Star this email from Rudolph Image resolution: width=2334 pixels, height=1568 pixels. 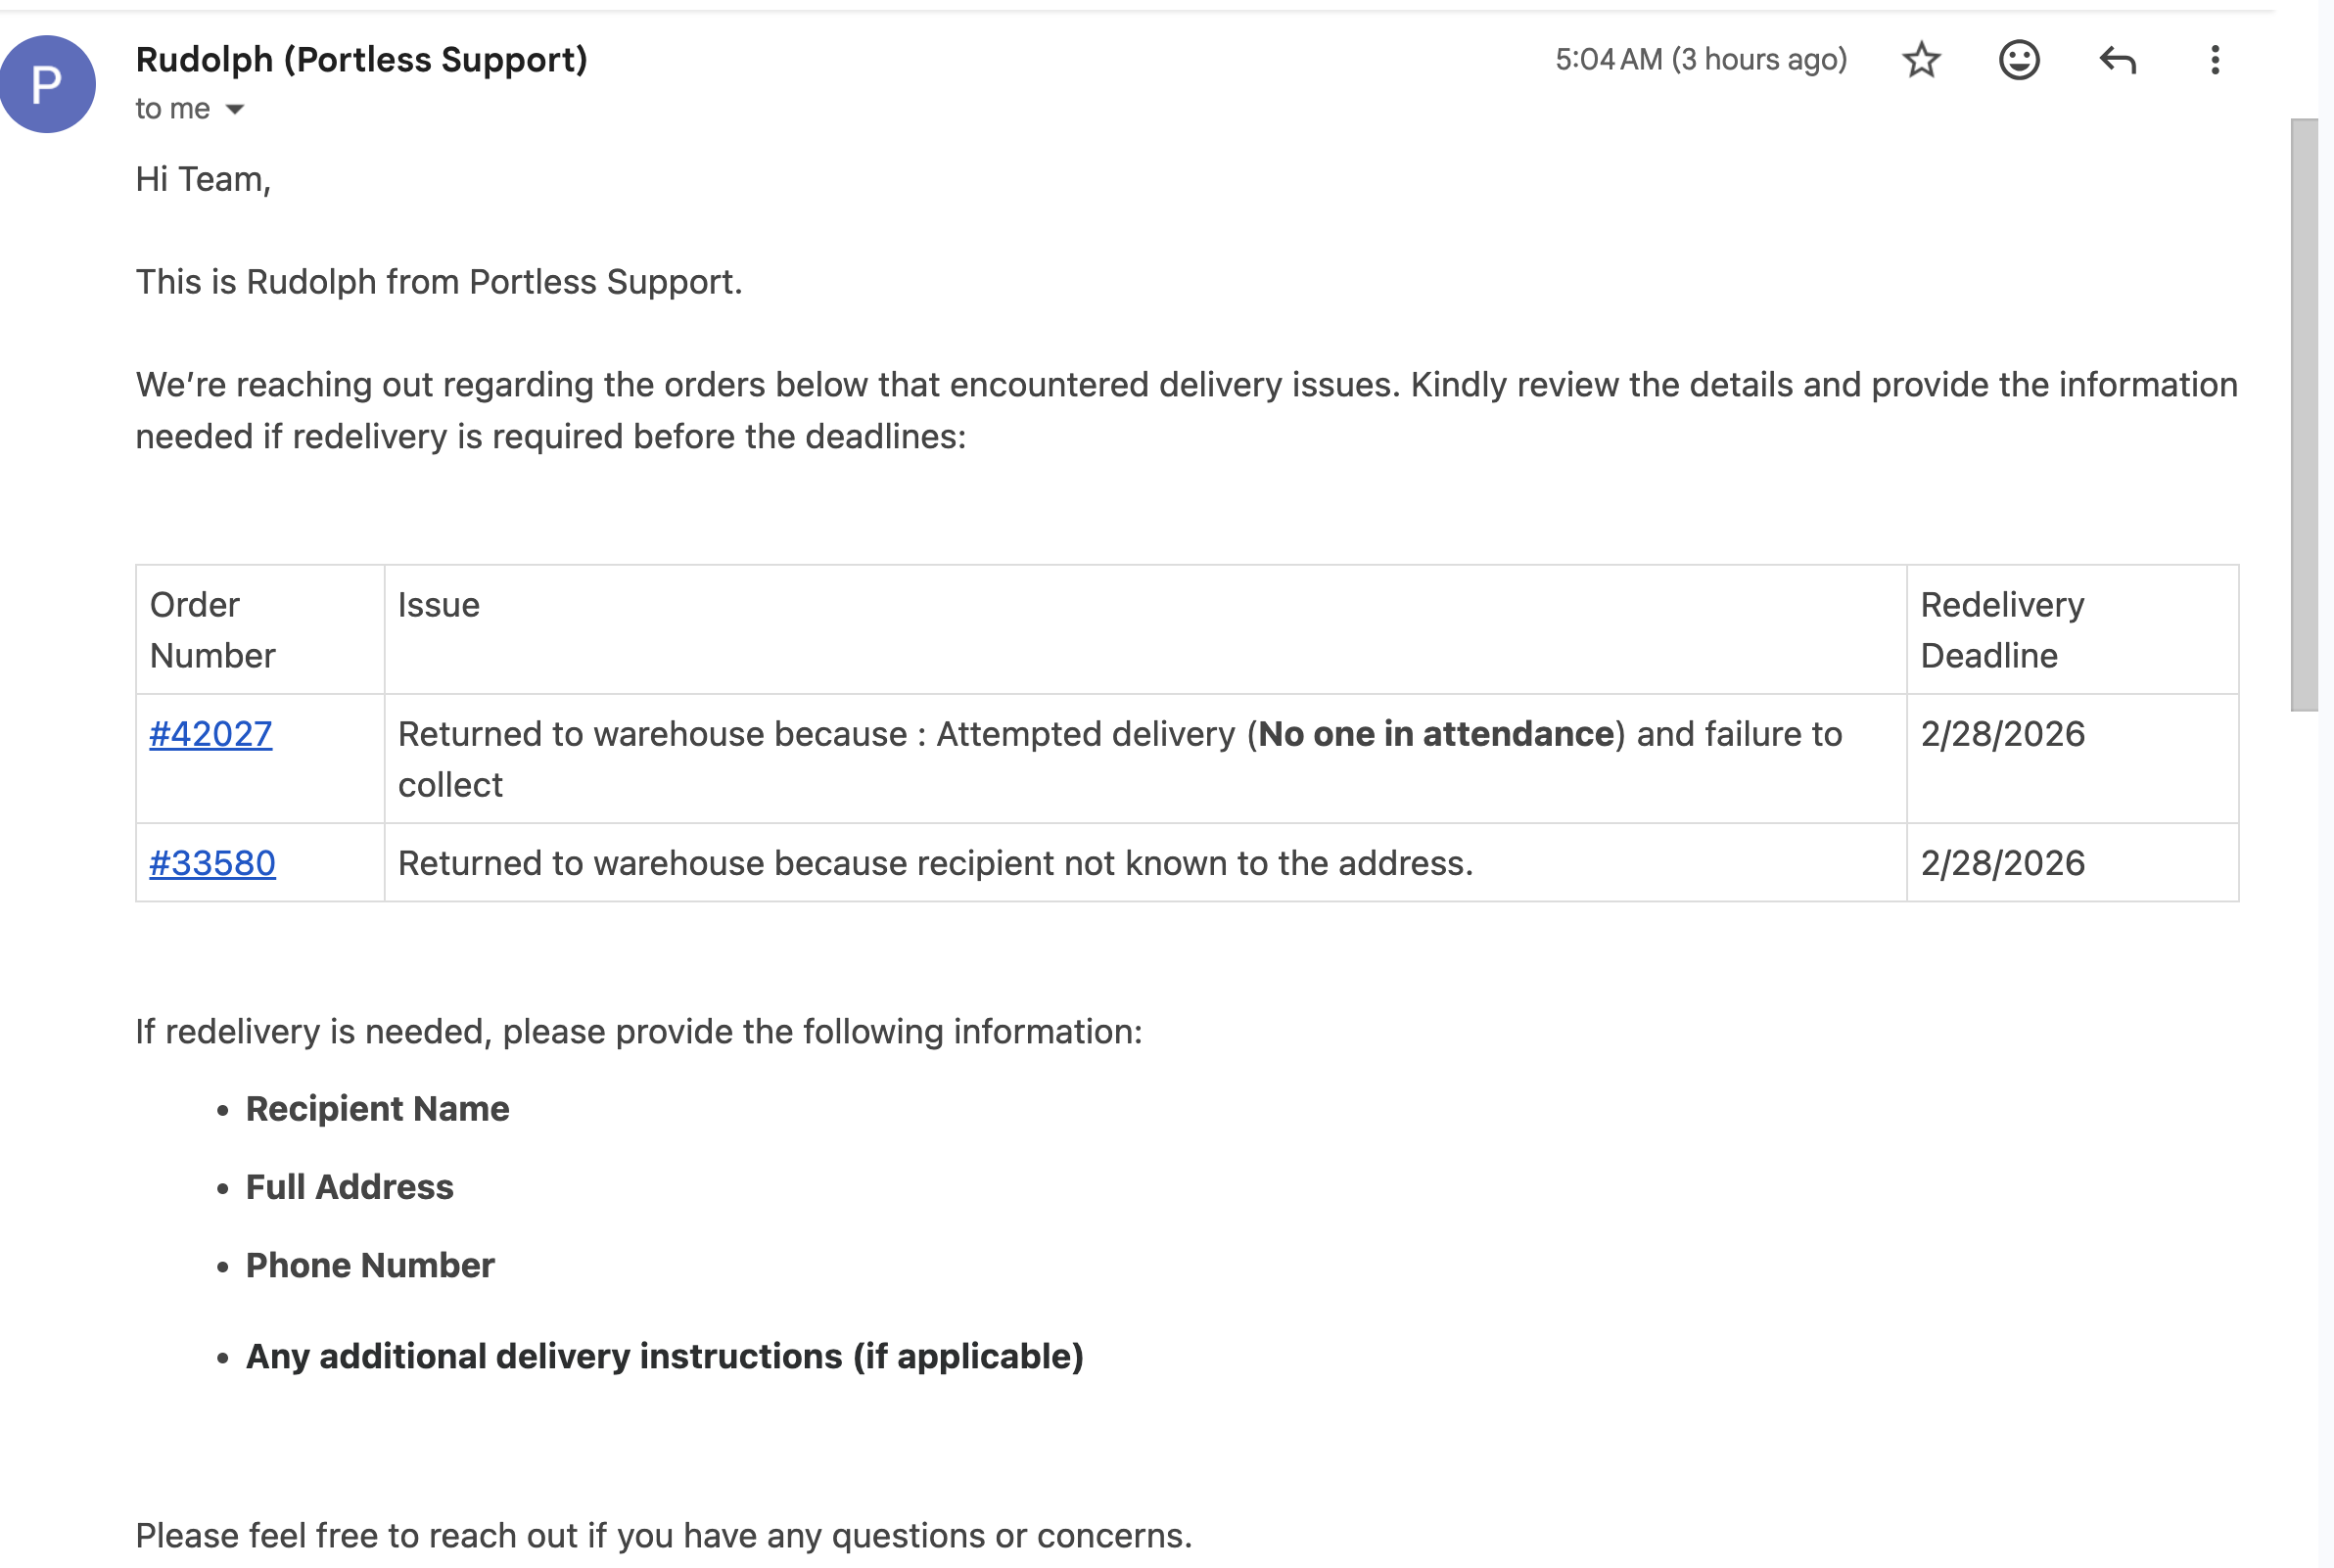tap(1920, 60)
